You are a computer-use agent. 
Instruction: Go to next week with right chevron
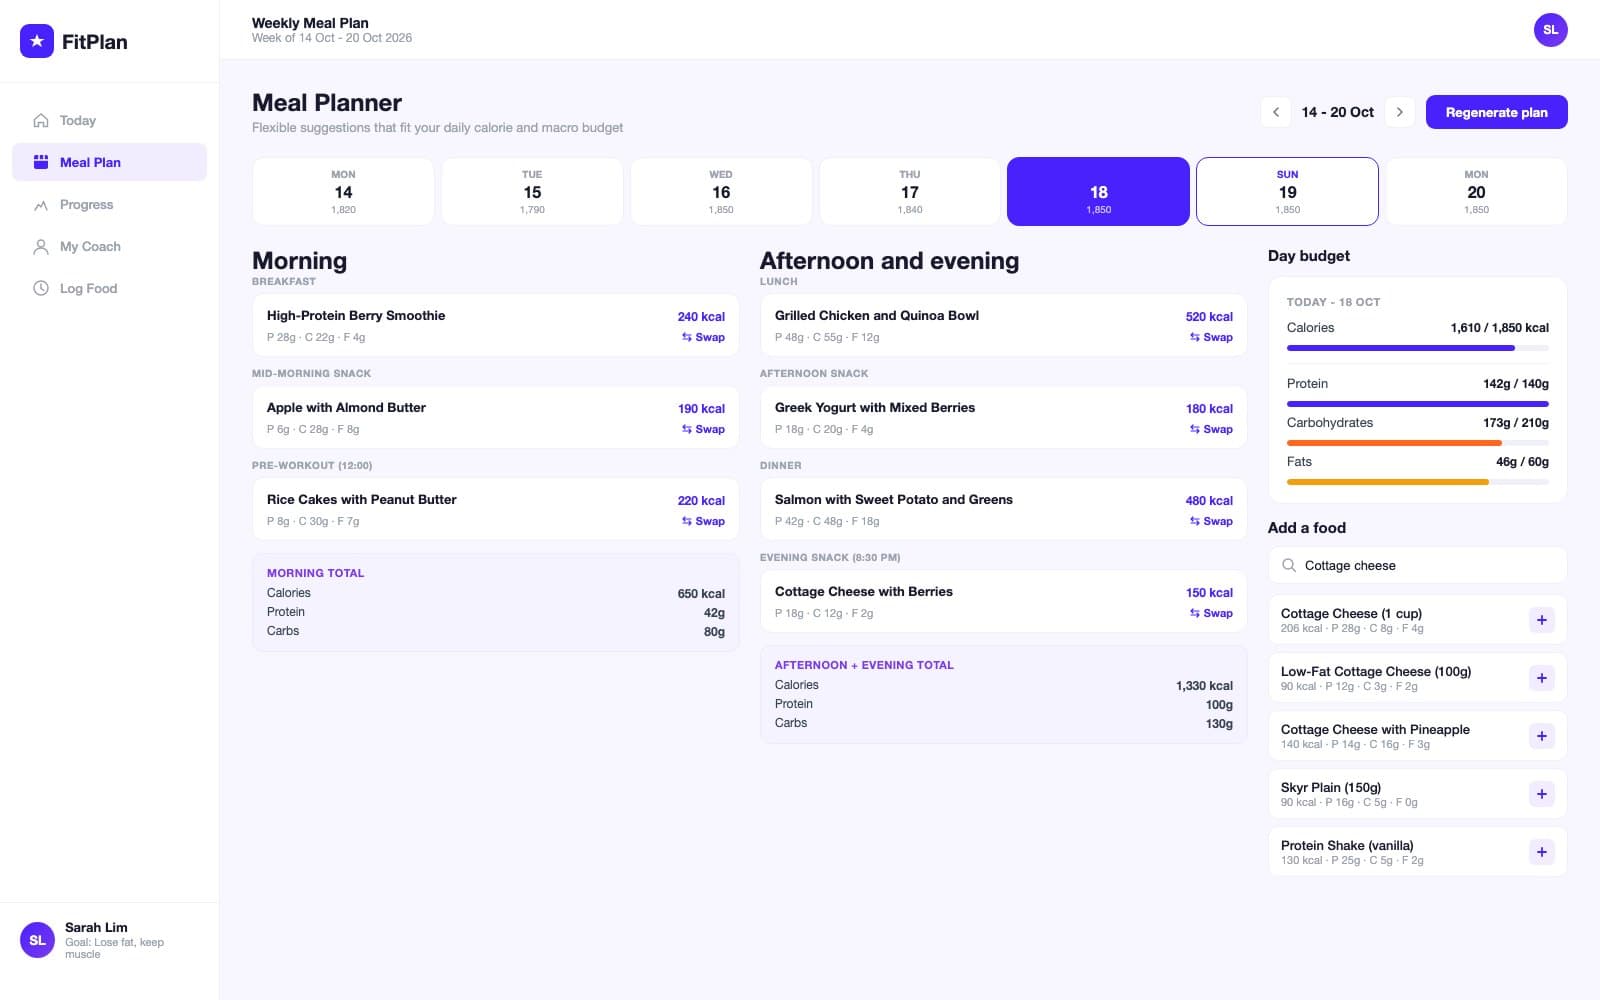pos(1400,112)
